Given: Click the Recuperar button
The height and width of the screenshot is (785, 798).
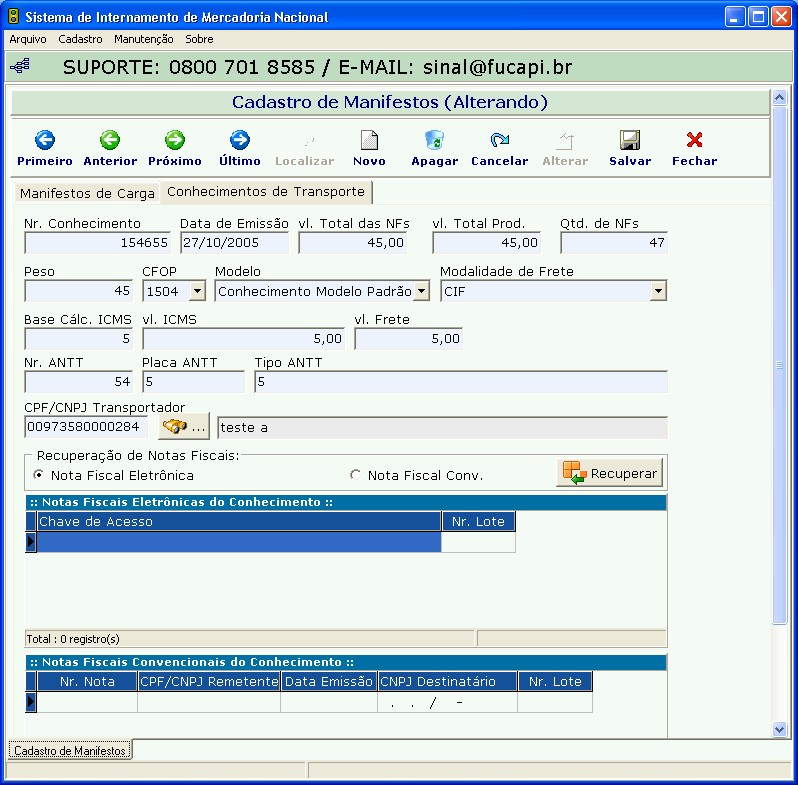Looking at the screenshot, I should [610, 473].
